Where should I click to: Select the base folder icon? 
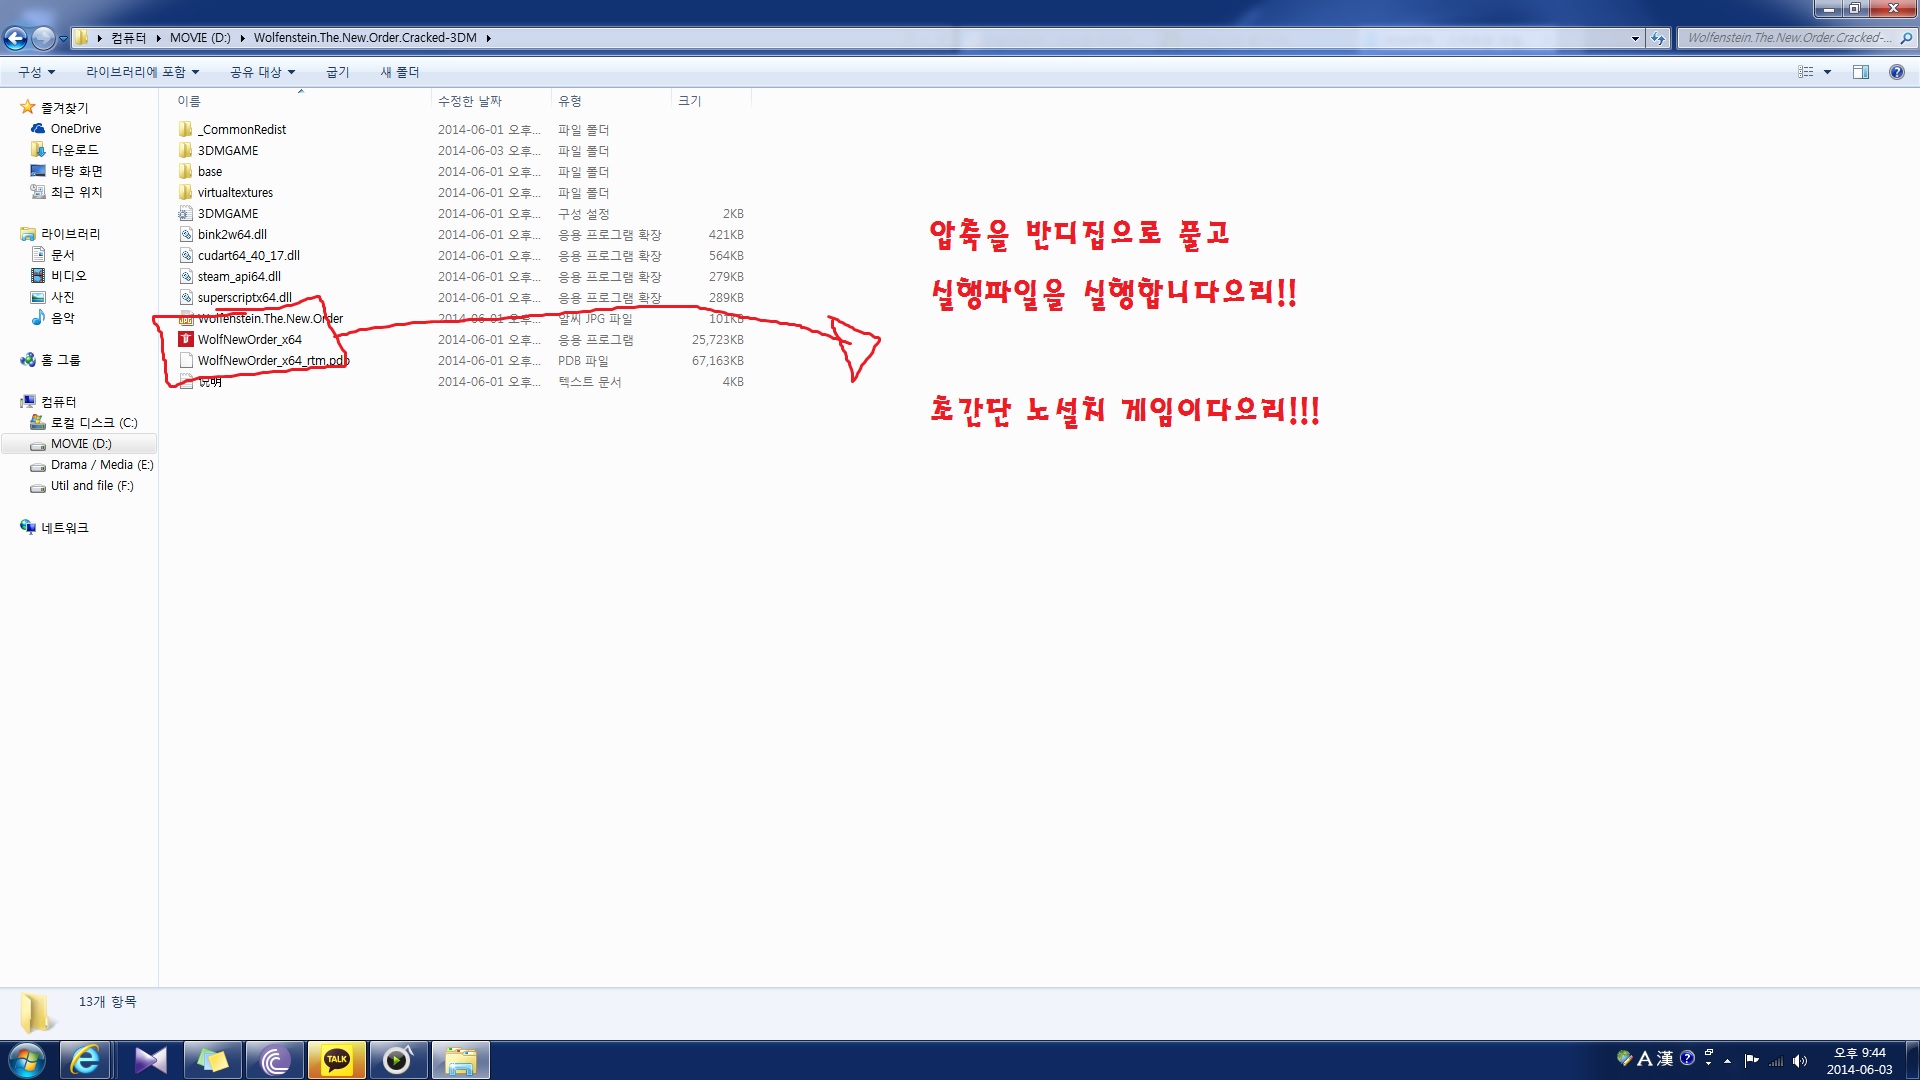(x=185, y=171)
